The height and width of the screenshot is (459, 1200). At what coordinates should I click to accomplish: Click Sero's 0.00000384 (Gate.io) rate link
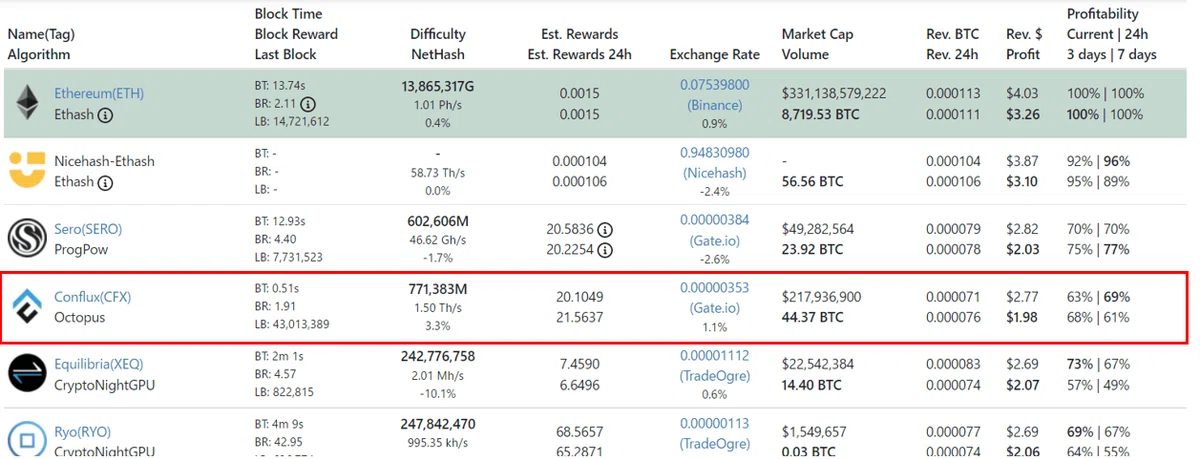click(714, 230)
